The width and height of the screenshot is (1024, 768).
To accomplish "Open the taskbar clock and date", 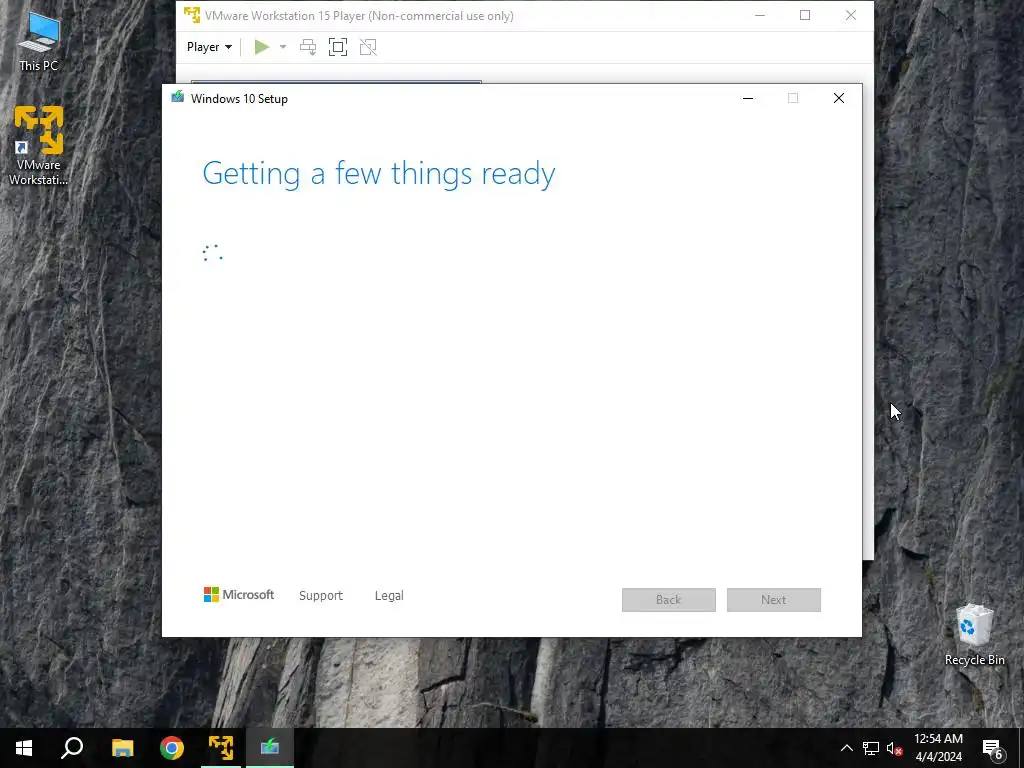I will pos(938,748).
